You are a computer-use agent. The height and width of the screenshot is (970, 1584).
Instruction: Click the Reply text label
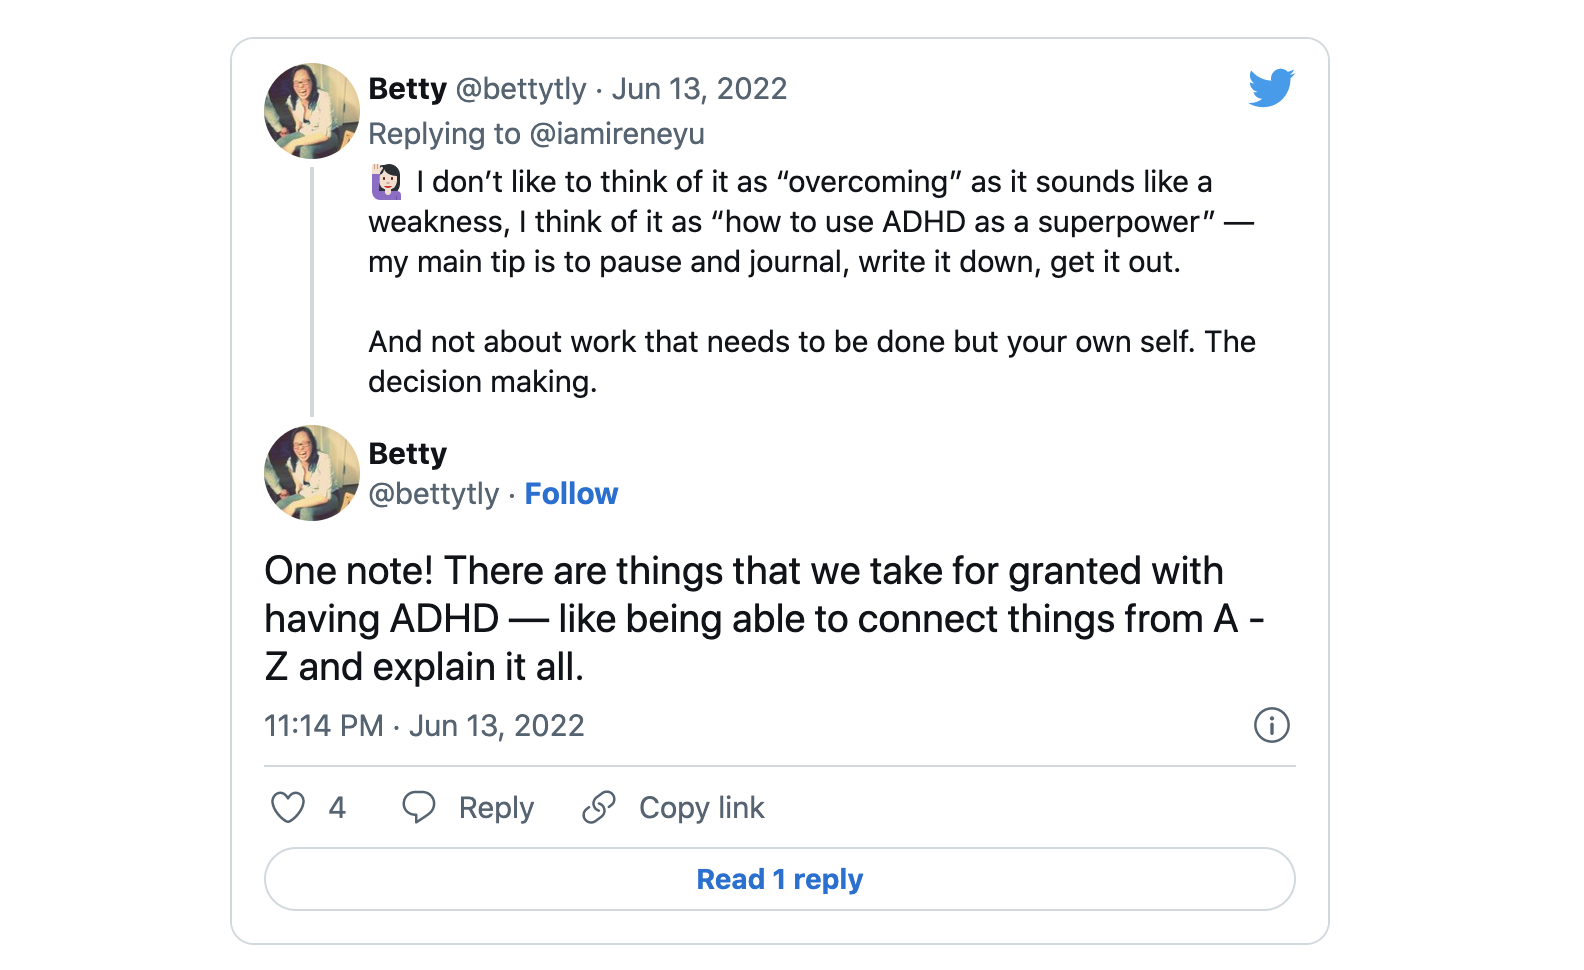click(x=496, y=808)
